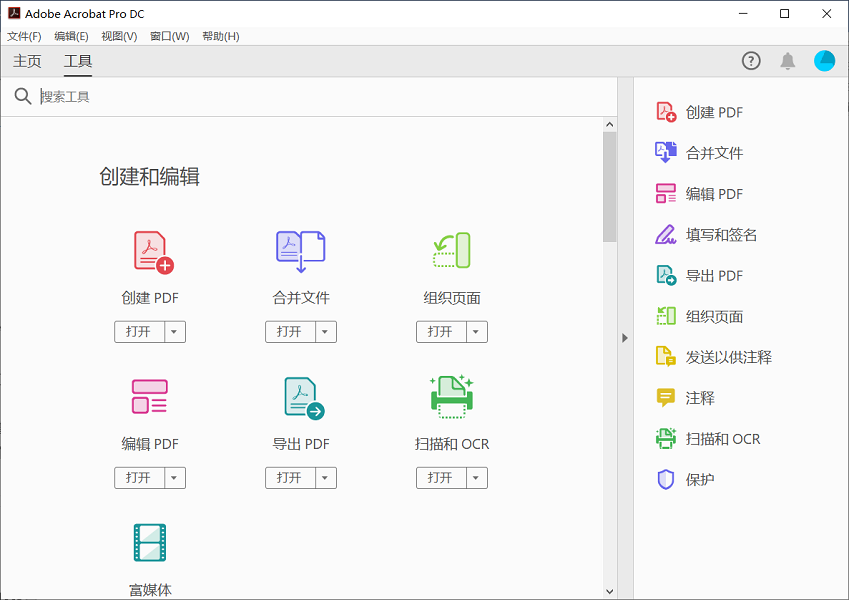
Task: Select 扫描和 OCR icon in right sidebar
Action: click(x=666, y=438)
